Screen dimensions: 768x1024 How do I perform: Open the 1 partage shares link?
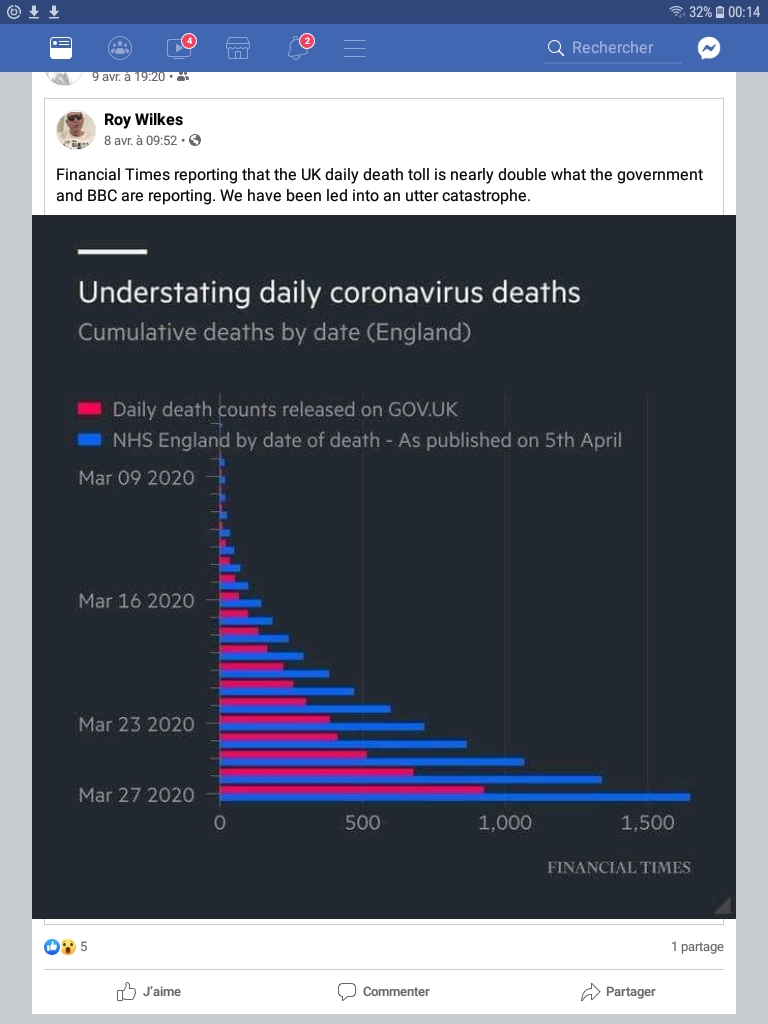click(697, 946)
